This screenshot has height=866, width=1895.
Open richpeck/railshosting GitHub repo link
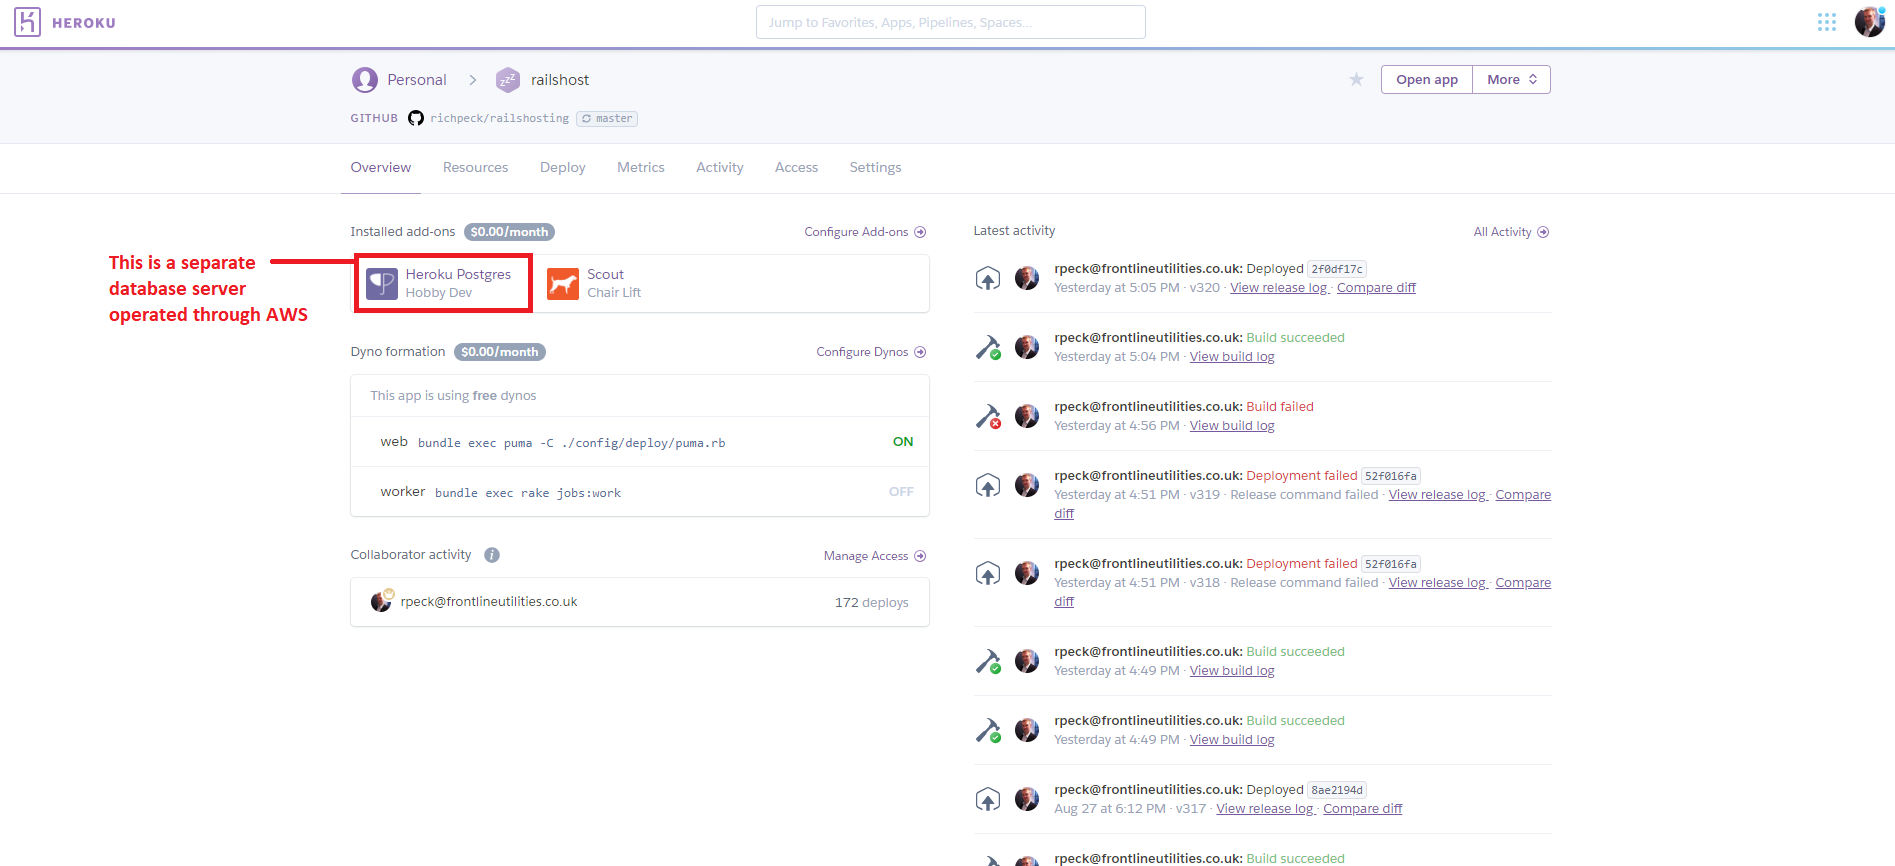point(499,118)
